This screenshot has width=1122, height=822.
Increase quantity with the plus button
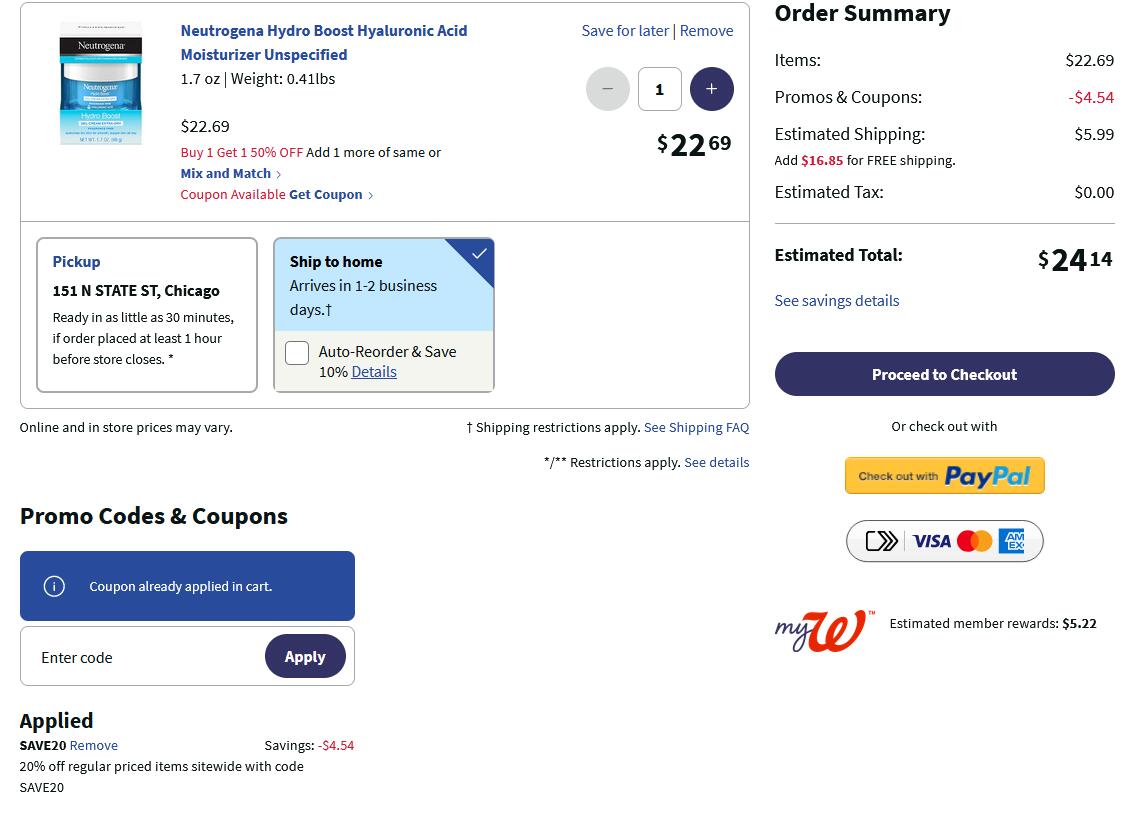pyautogui.click(x=711, y=89)
